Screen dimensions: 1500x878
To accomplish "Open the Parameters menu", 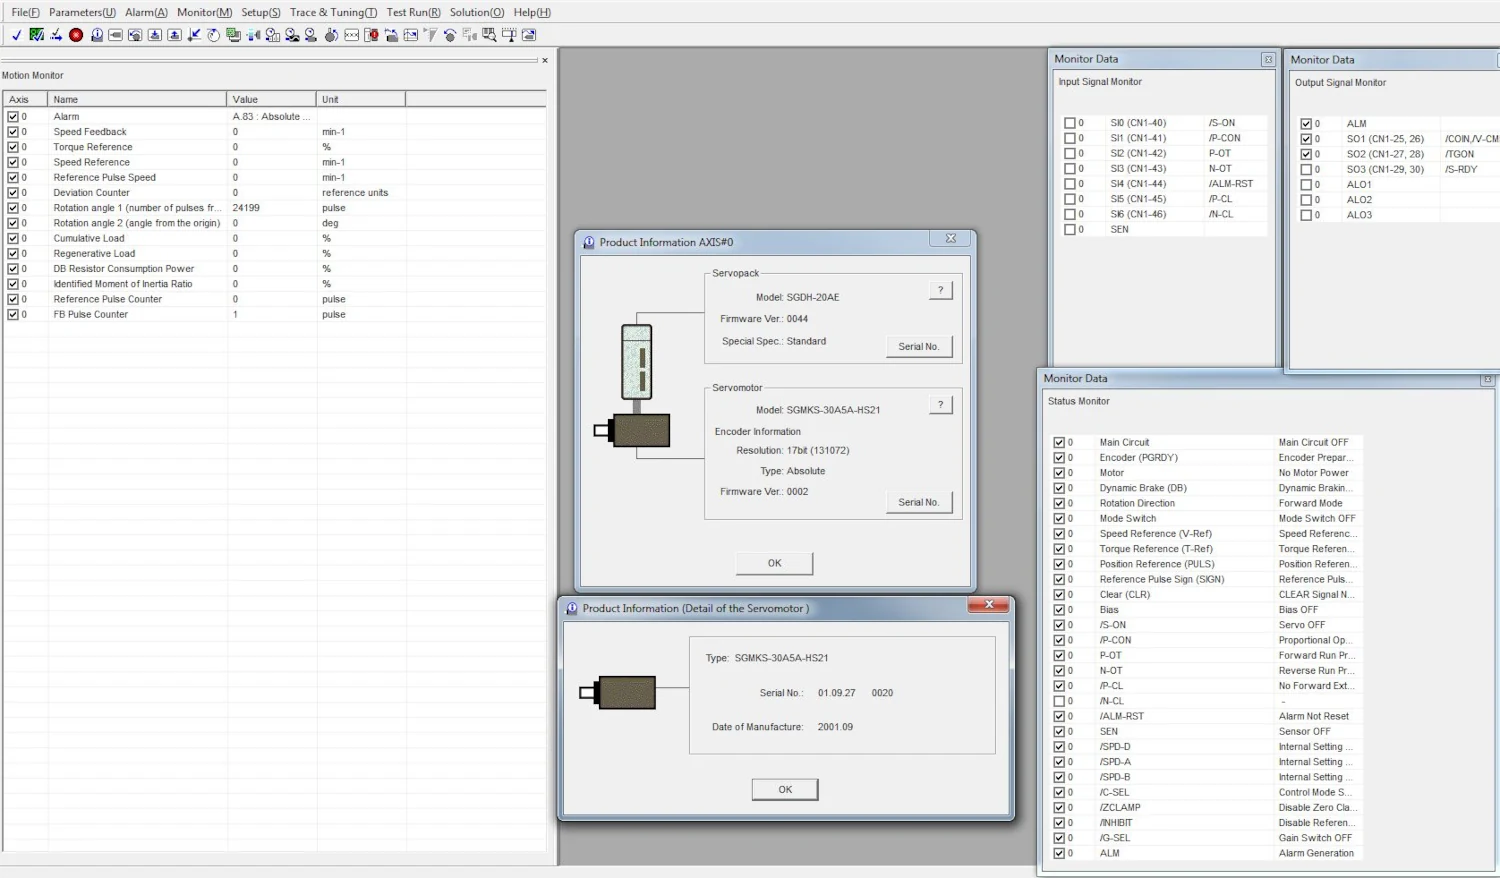I will (x=82, y=12).
